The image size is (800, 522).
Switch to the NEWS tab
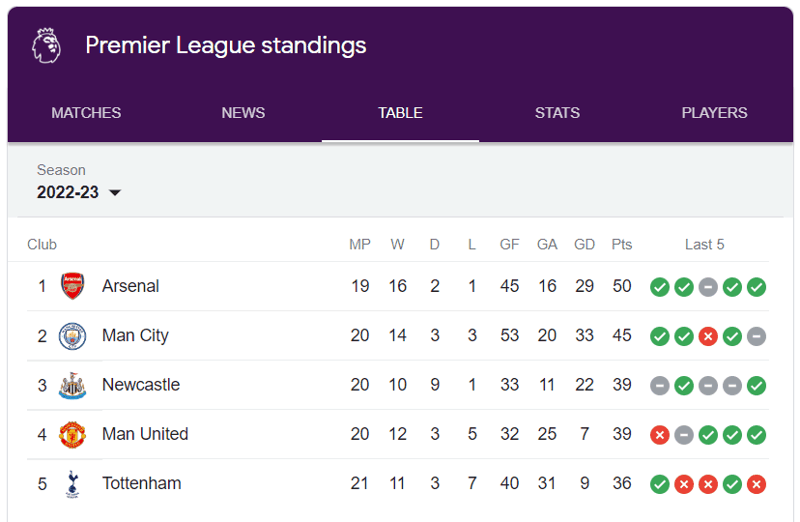point(243,113)
